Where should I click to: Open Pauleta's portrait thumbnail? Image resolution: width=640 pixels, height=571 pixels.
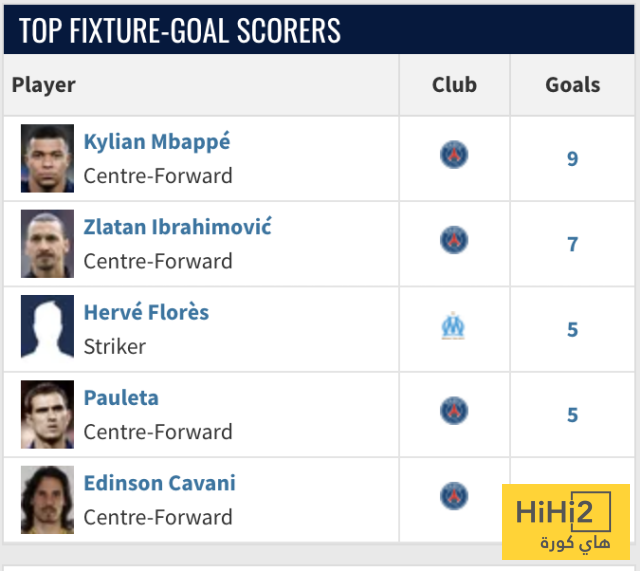(47, 414)
